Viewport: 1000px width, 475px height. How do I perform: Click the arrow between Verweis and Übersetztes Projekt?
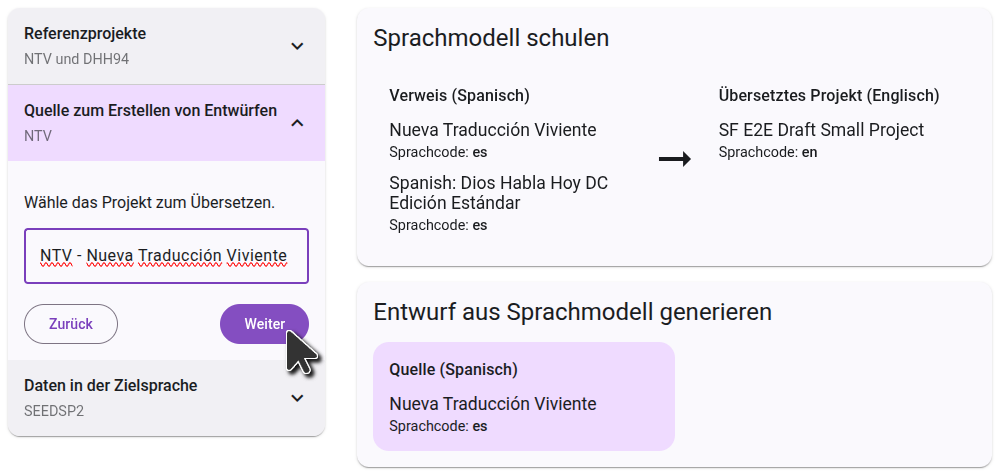(675, 160)
